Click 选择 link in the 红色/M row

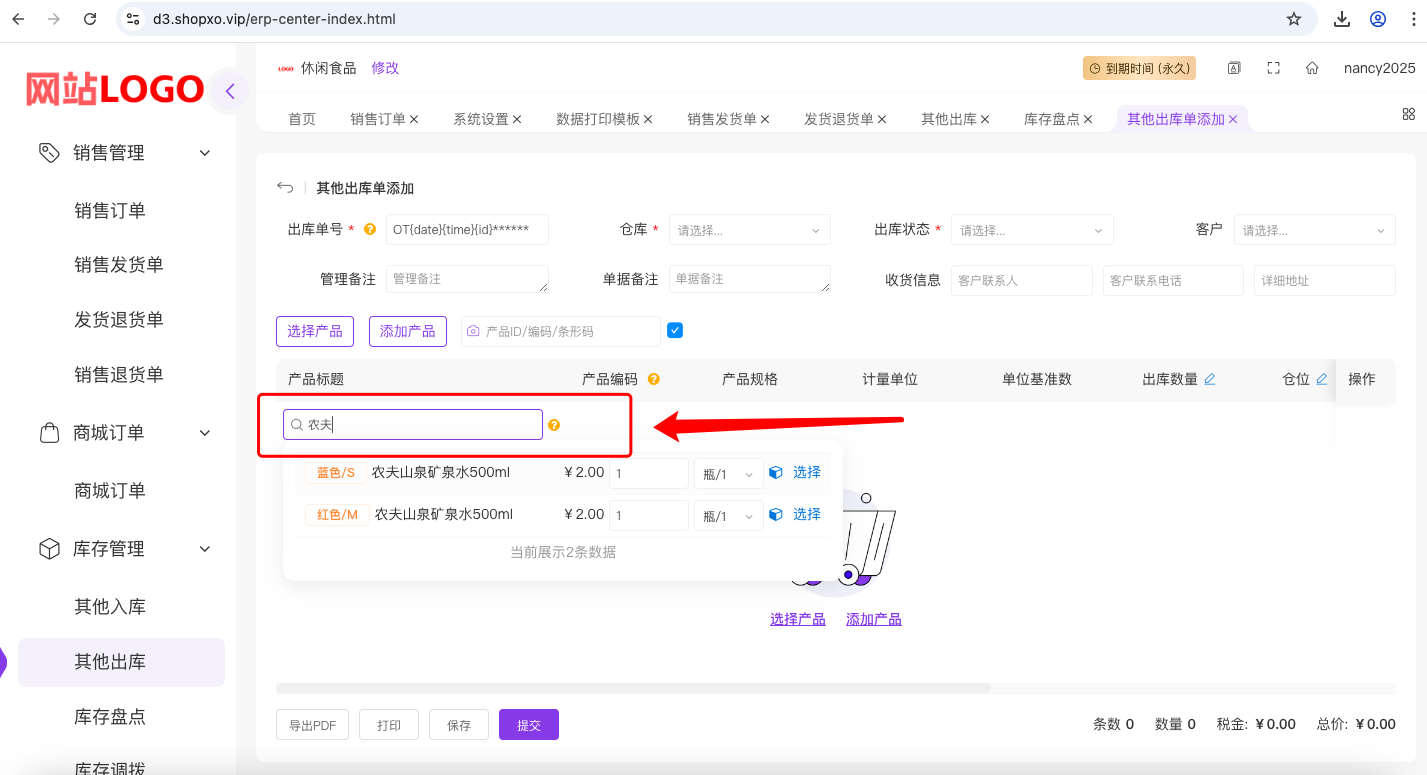807,514
